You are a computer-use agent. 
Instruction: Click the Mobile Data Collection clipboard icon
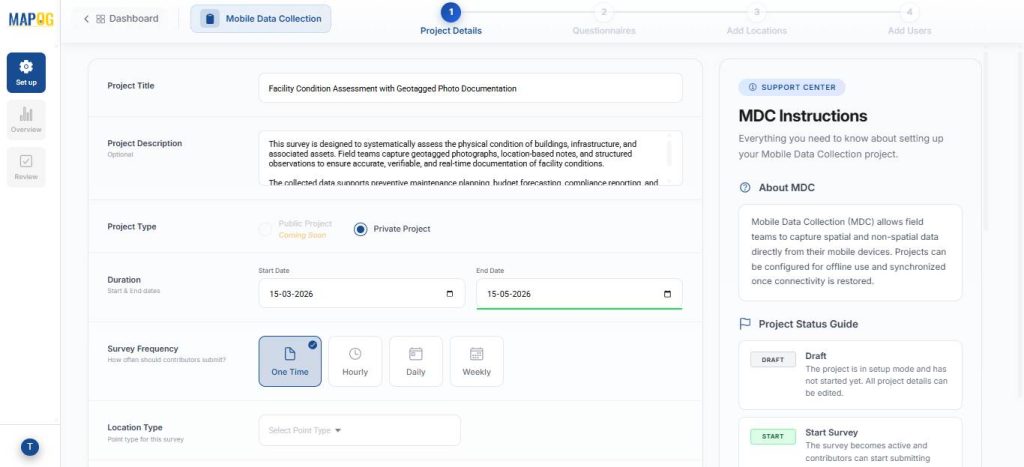tap(210, 19)
